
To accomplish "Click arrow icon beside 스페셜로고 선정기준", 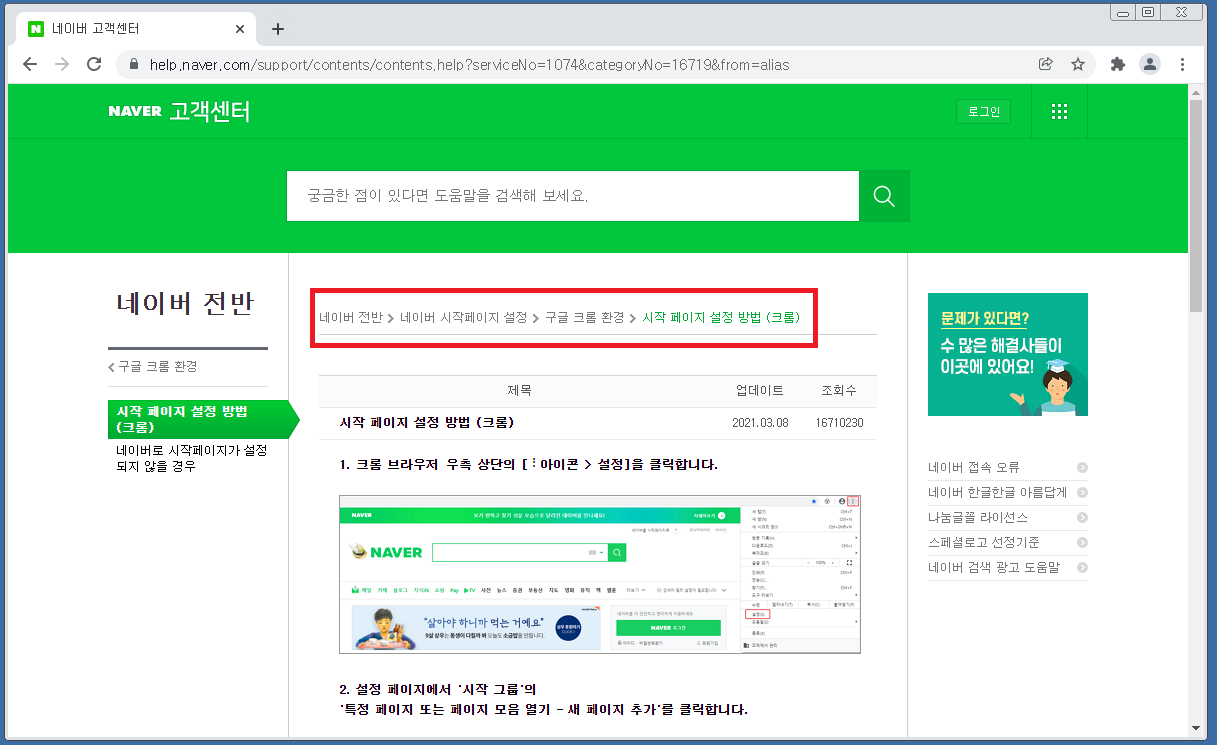I will click(1082, 543).
